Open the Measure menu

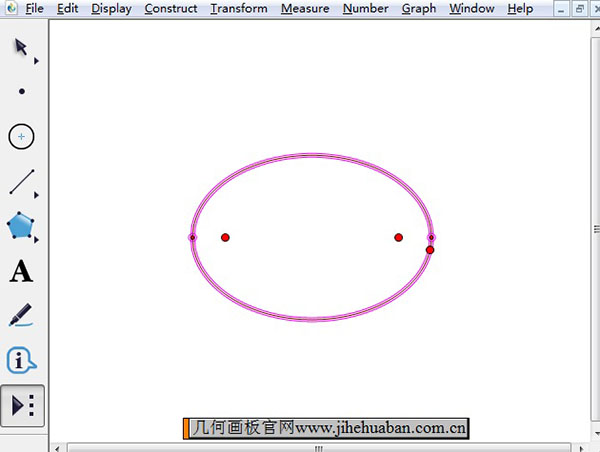305,8
